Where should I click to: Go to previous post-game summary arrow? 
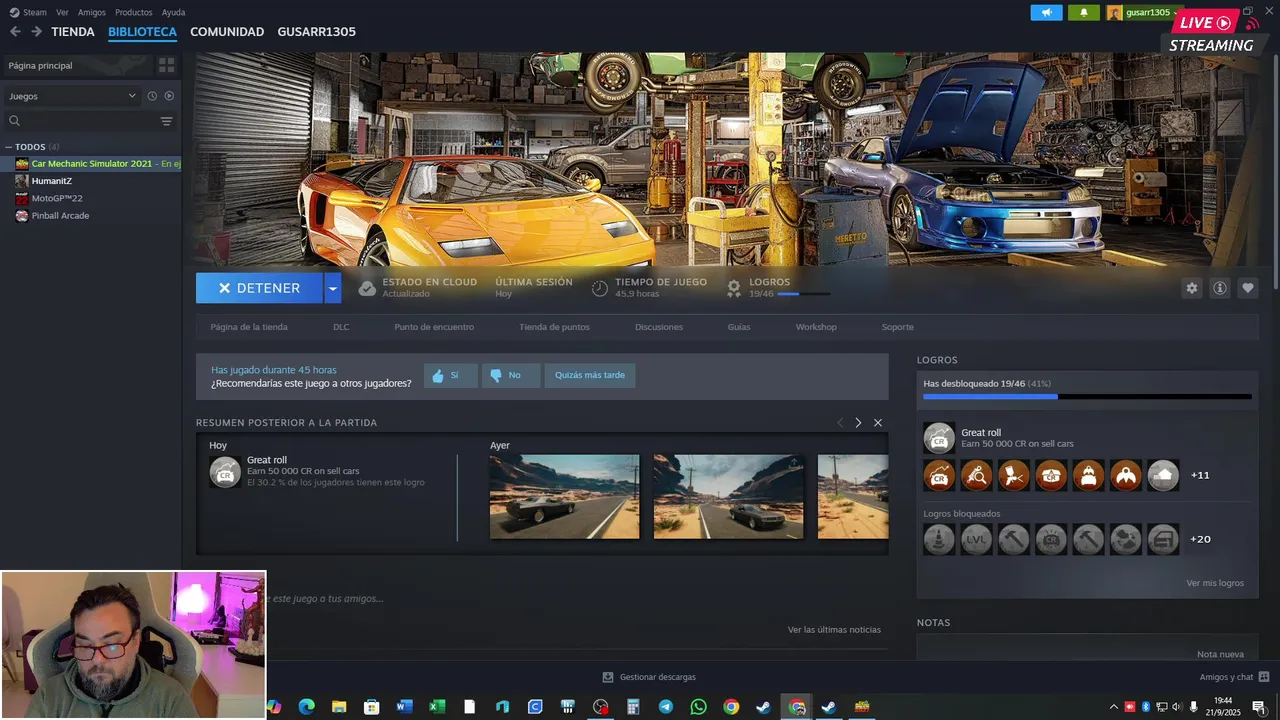840,423
